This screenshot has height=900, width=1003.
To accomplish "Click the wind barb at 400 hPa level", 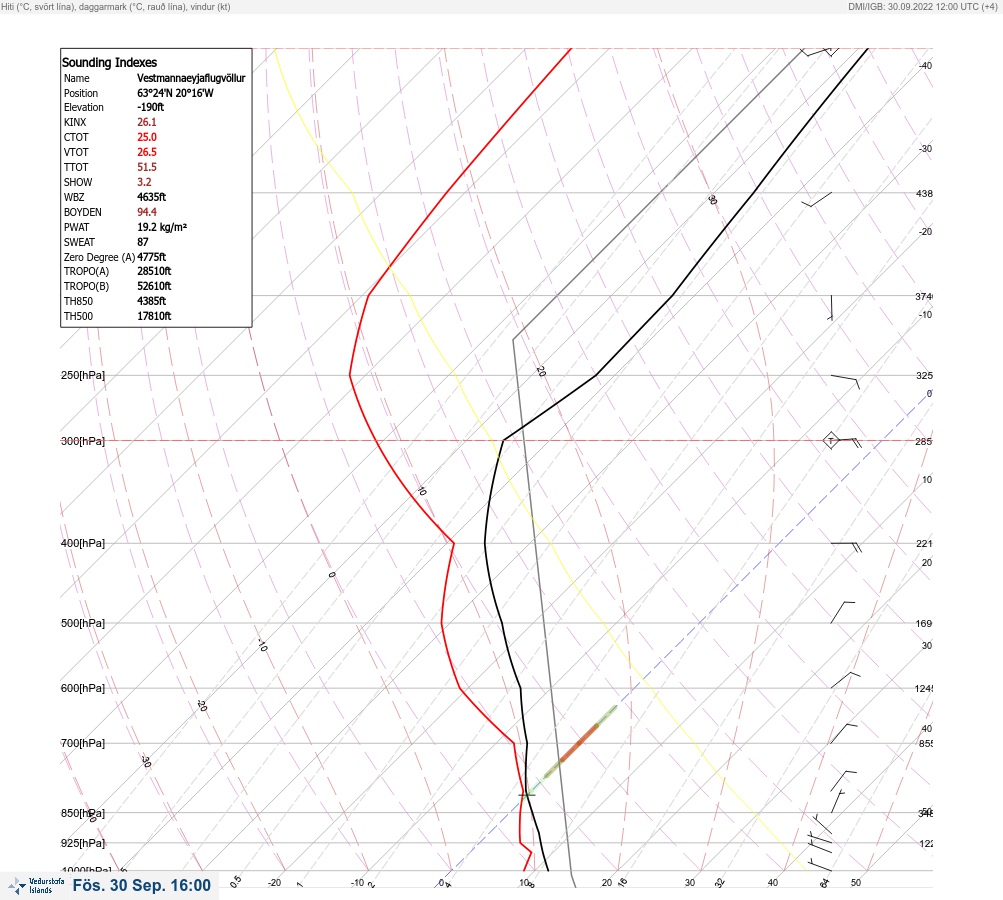I will coord(846,546).
